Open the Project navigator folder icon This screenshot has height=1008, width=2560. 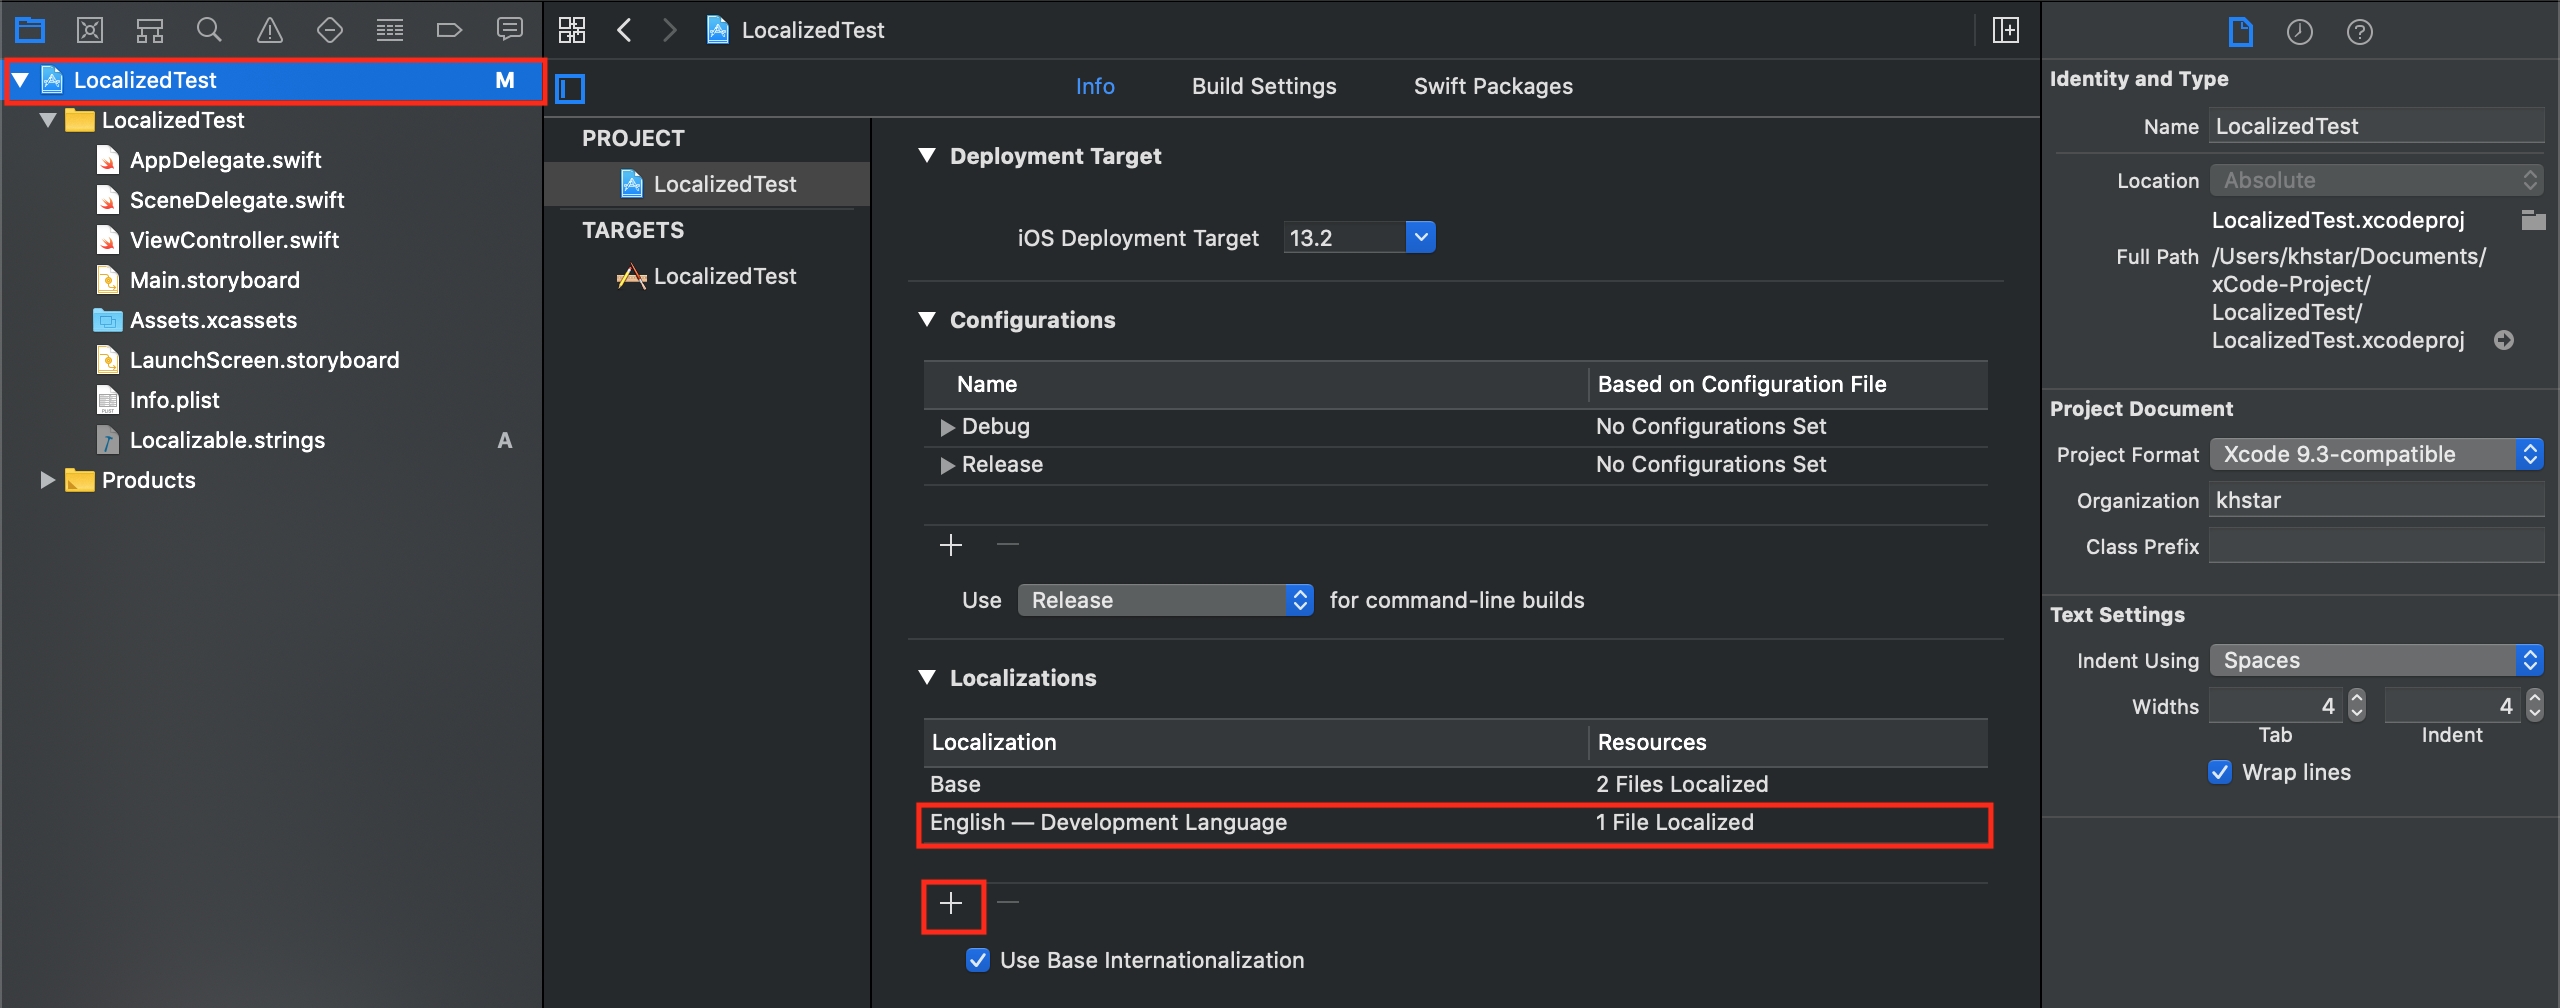30,30
